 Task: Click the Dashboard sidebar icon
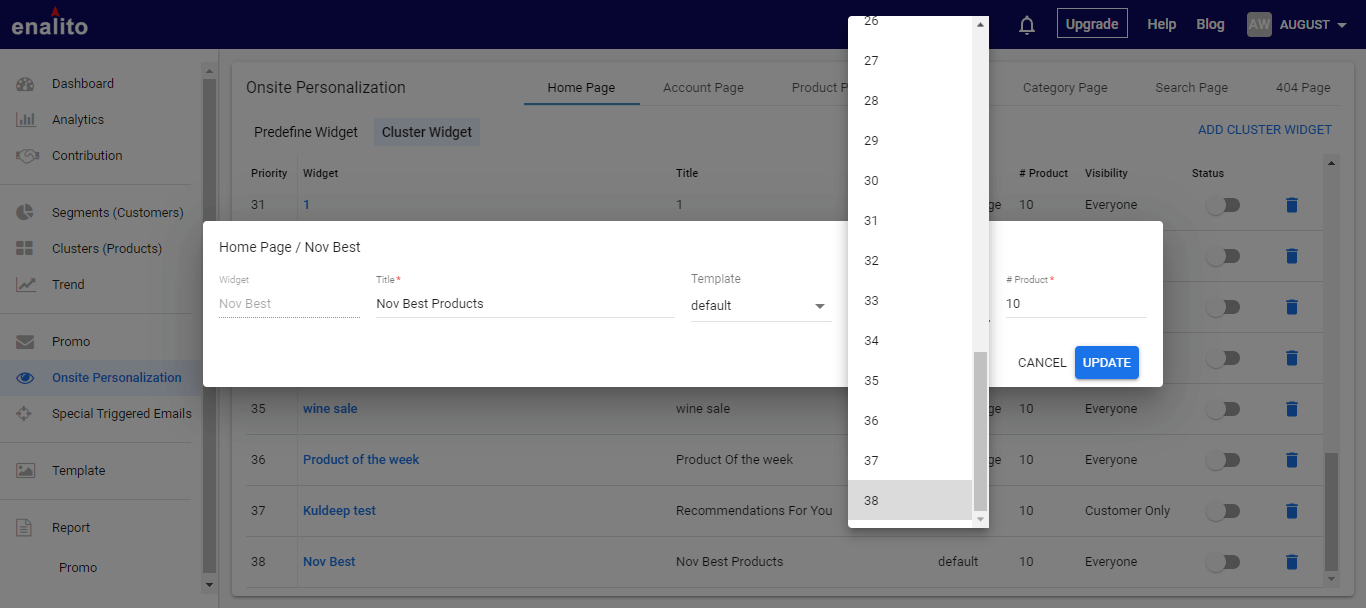tap(26, 84)
